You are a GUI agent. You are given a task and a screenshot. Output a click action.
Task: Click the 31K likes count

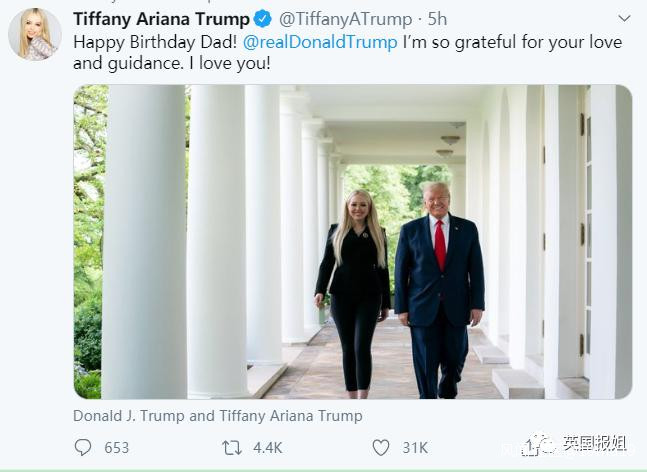coord(414,447)
